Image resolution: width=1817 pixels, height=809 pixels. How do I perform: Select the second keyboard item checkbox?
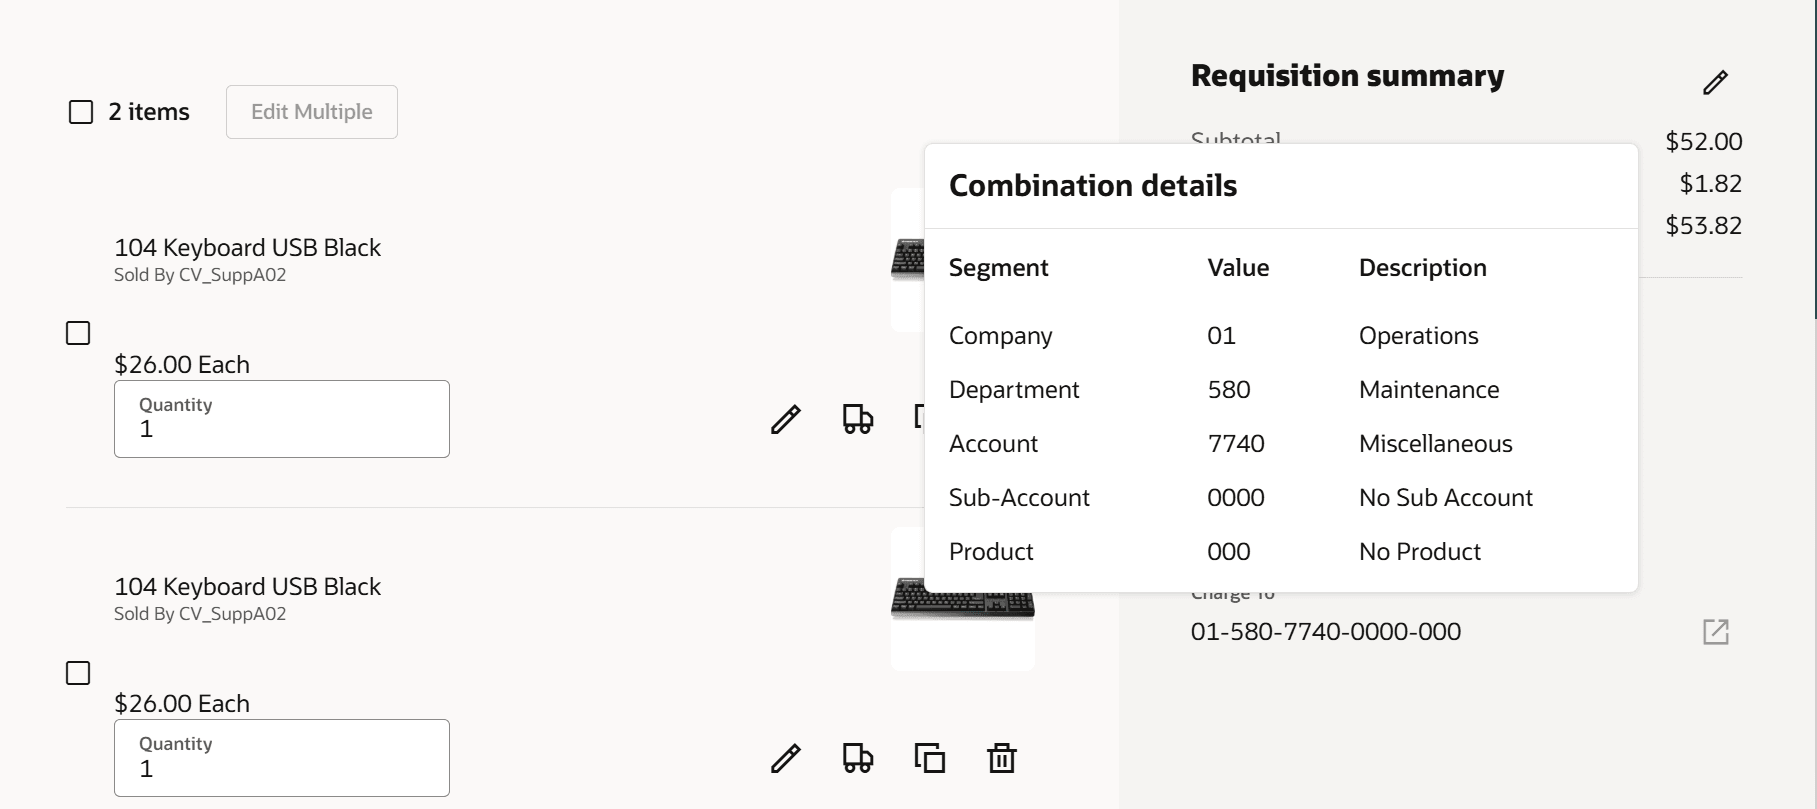[x=78, y=673]
